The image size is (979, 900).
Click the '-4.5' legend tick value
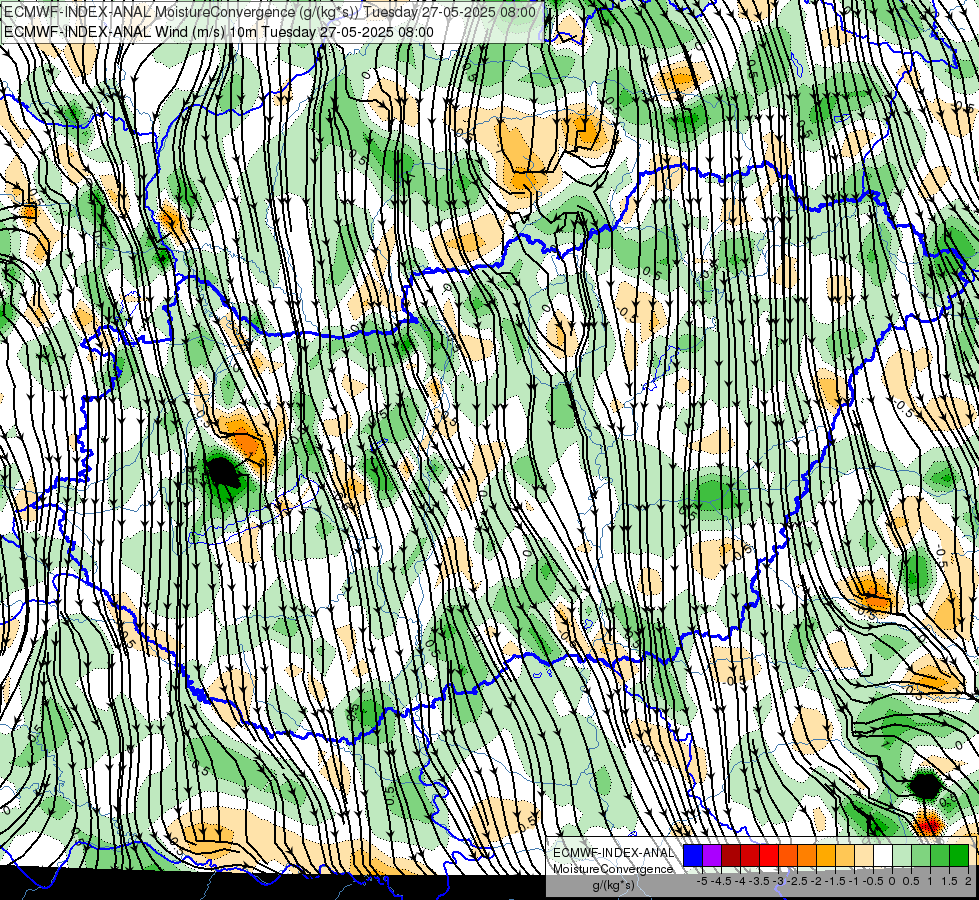click(x=721, y=881)
